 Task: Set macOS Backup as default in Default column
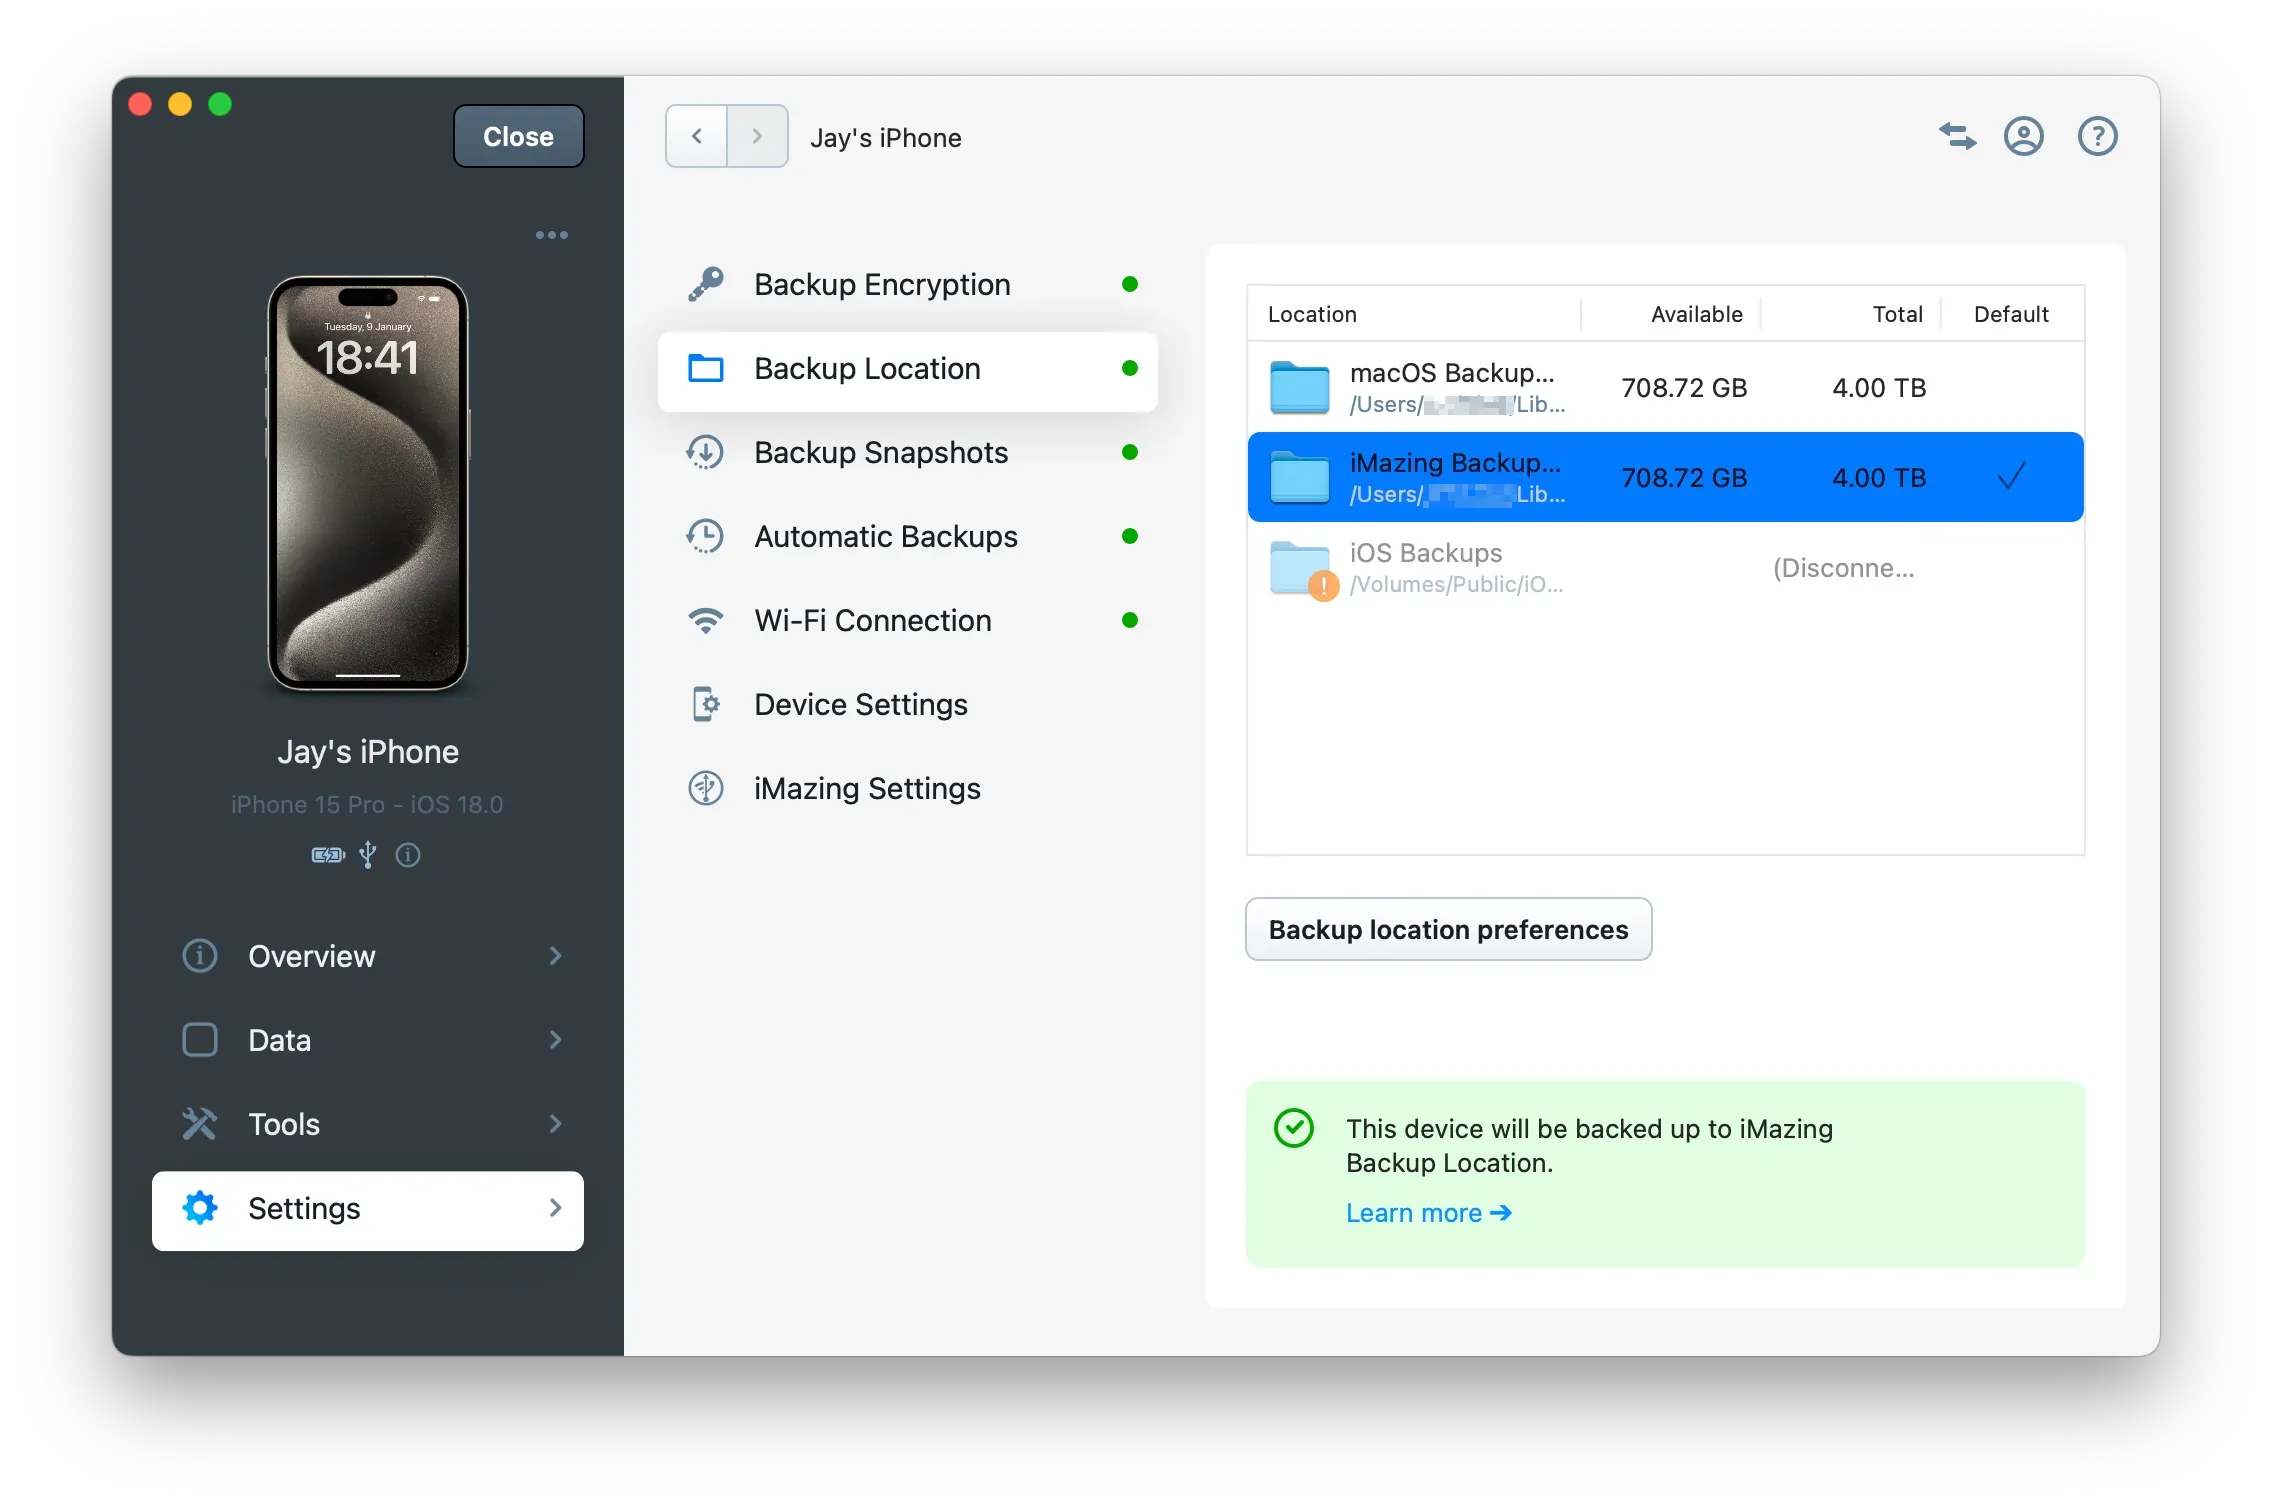(2011, 388)
